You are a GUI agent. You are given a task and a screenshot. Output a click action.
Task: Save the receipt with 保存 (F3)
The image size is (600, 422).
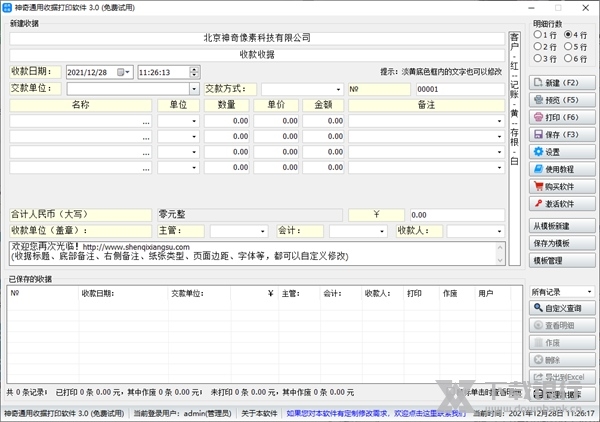(x=561, y=134)
